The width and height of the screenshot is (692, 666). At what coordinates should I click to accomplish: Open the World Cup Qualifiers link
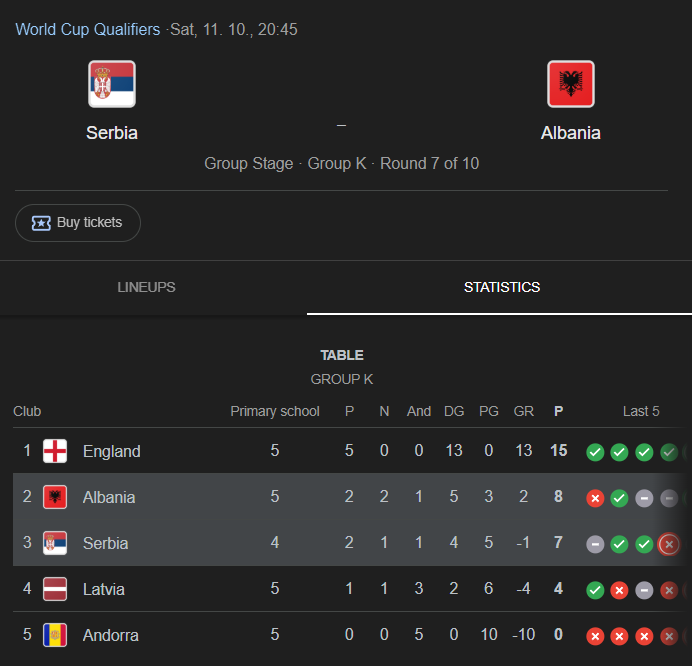click(88, 29)
